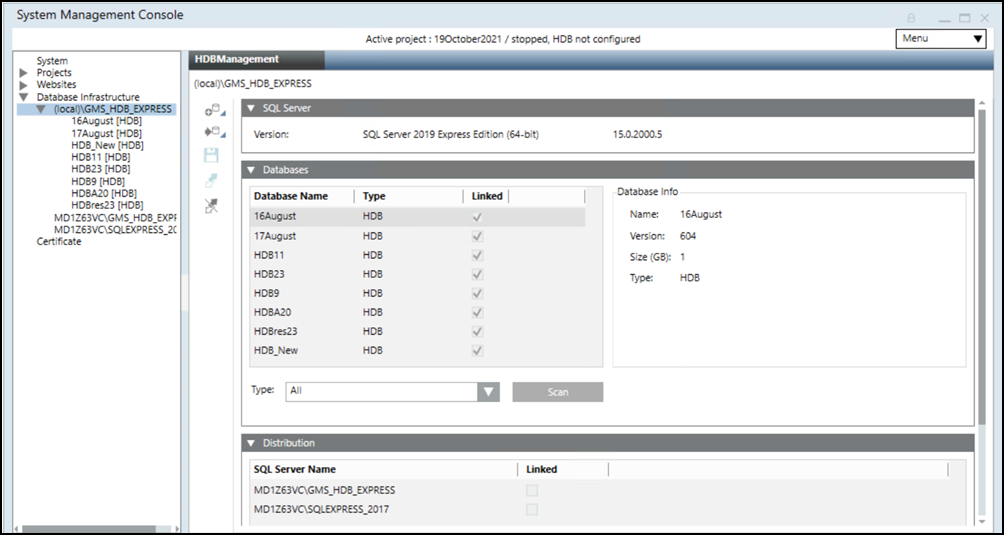
Task: Click the lock icon in title bar
Action: coord(911,18)
